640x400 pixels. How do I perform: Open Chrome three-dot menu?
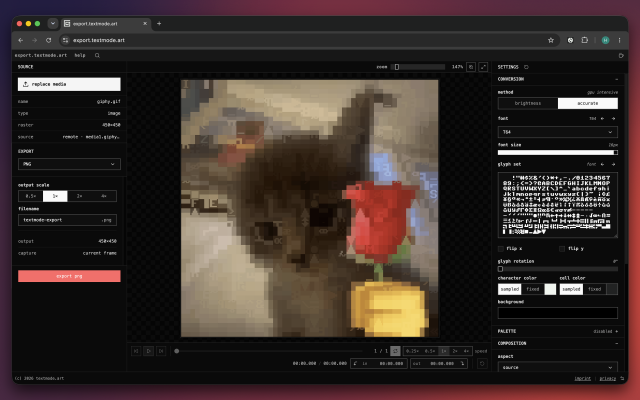[620, 40]
